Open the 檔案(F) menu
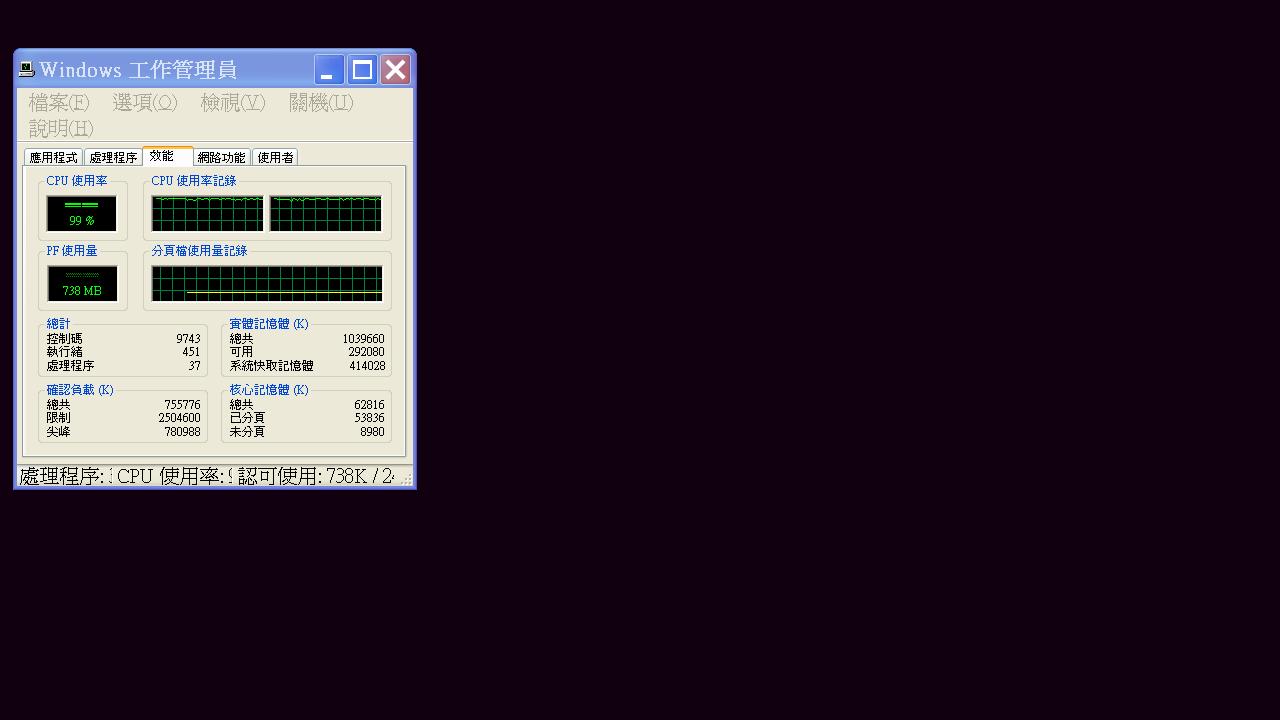1280x720 pixels. coord(59,103)
